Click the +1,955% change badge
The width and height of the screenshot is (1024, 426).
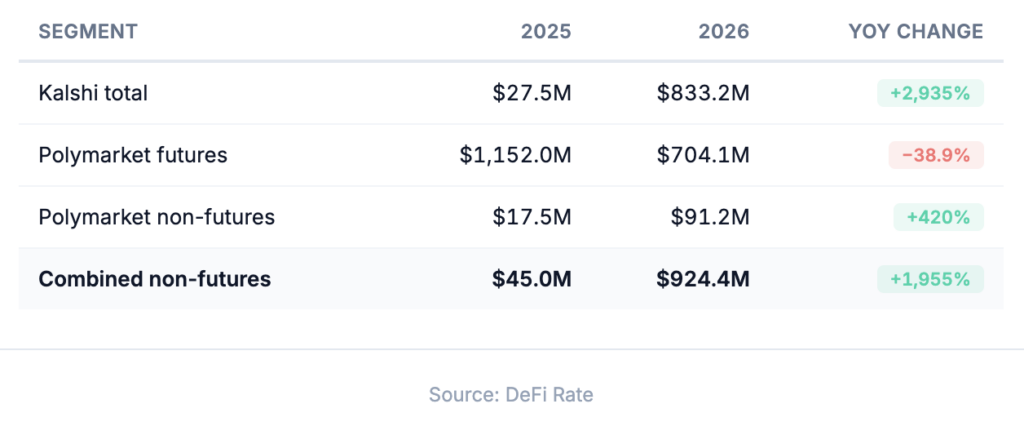pyautogui.click(x=930, y=279)
